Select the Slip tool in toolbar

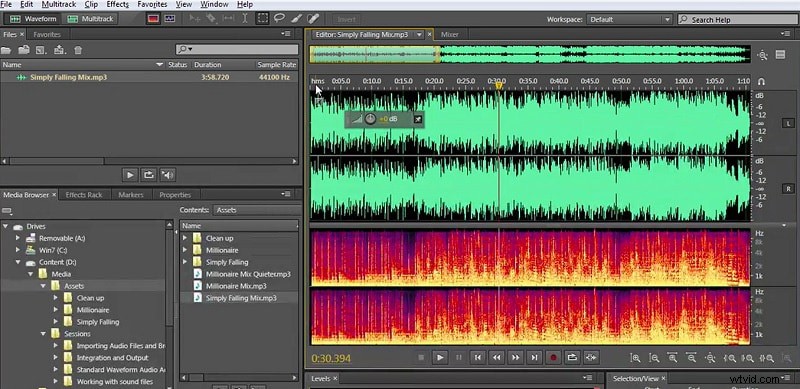[228, 19]
